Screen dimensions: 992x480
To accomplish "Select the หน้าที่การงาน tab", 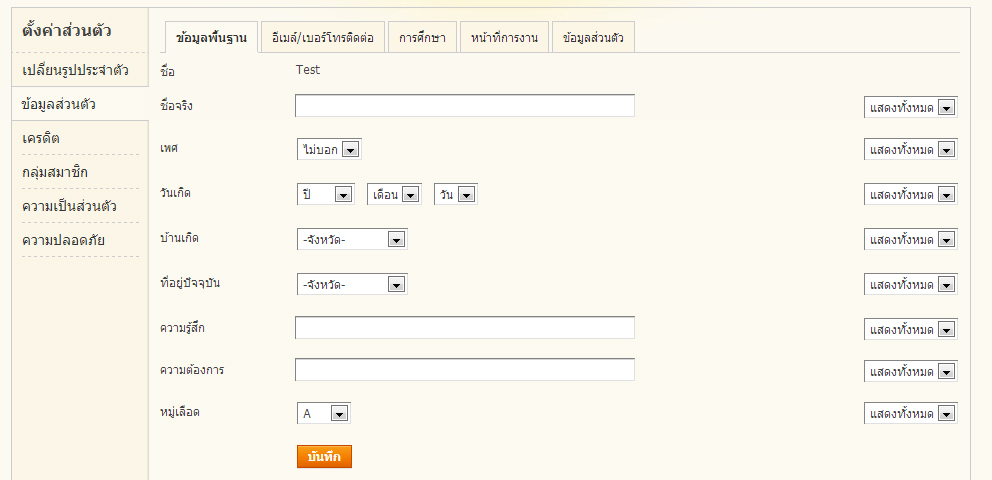I will click(504, 38).
